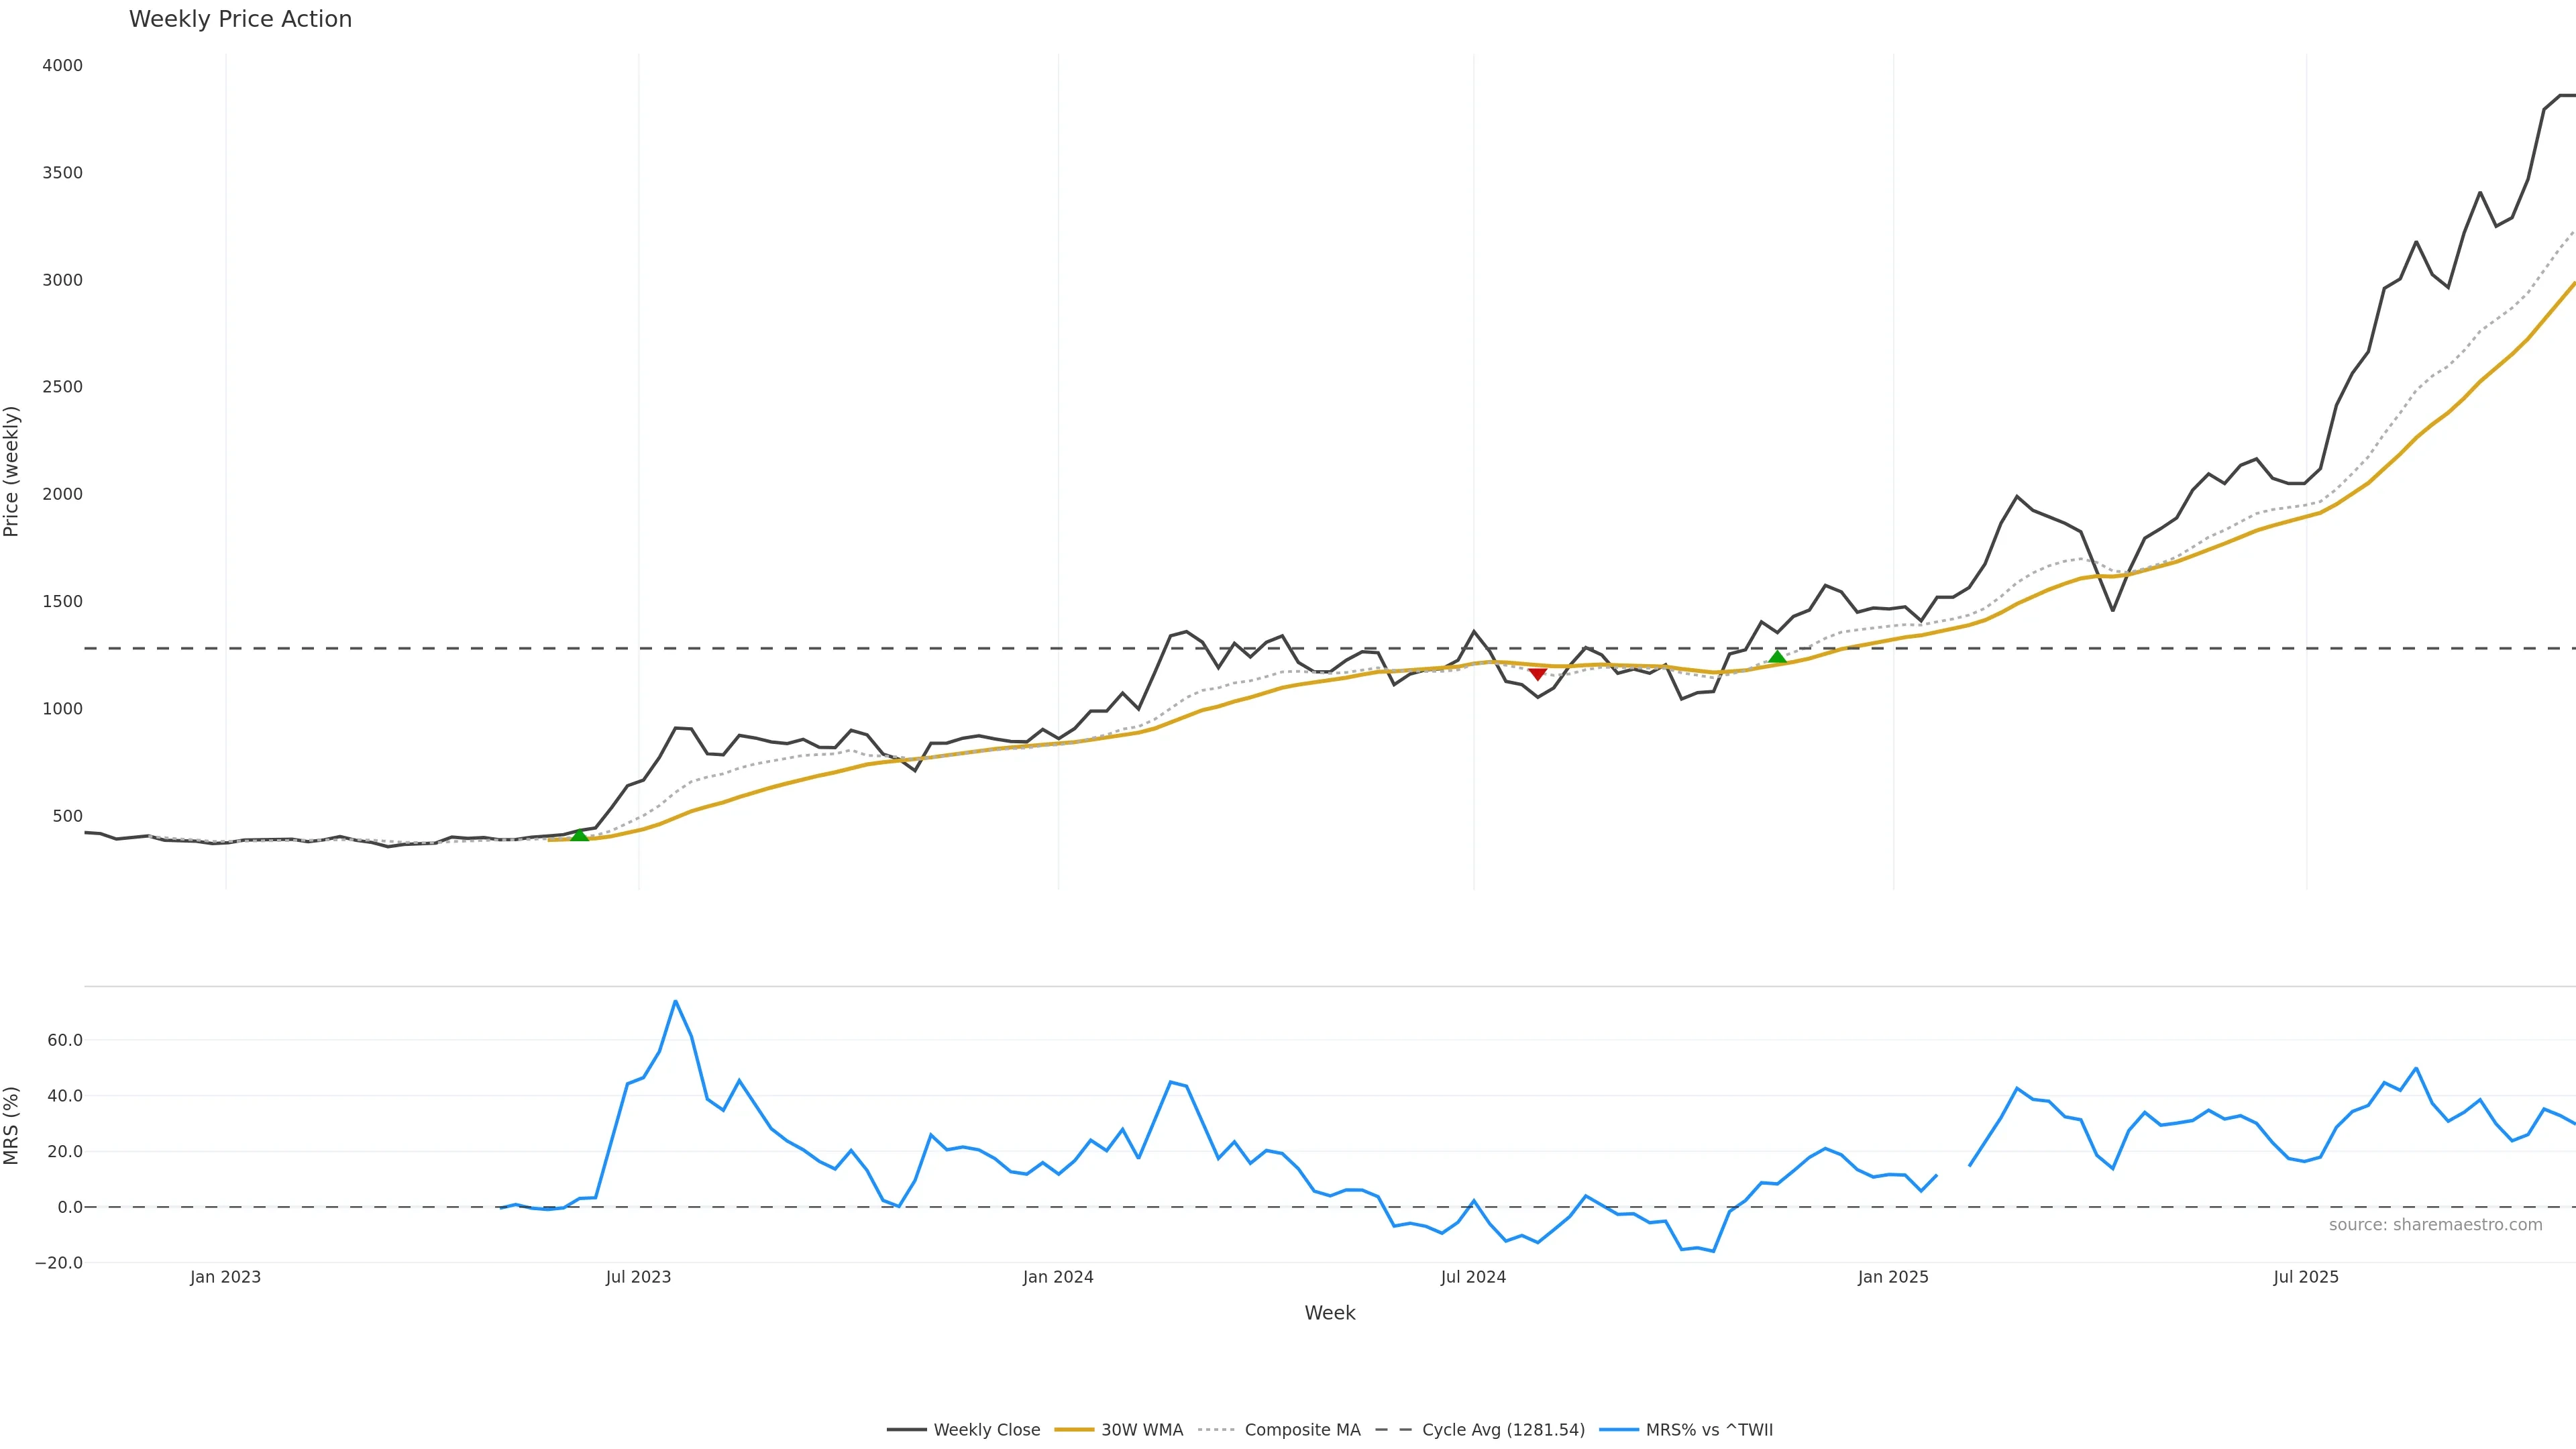Viewport: 2576px width, 1449px height.
Task: Click the red down-triangle sell marker
Action: [1538, 675]
